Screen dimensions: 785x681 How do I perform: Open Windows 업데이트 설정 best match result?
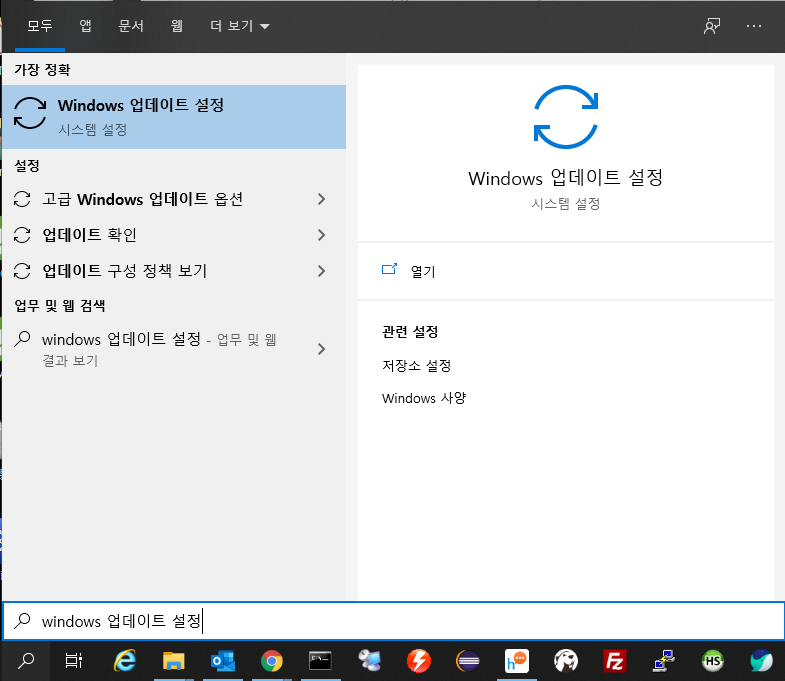[174, 117]
